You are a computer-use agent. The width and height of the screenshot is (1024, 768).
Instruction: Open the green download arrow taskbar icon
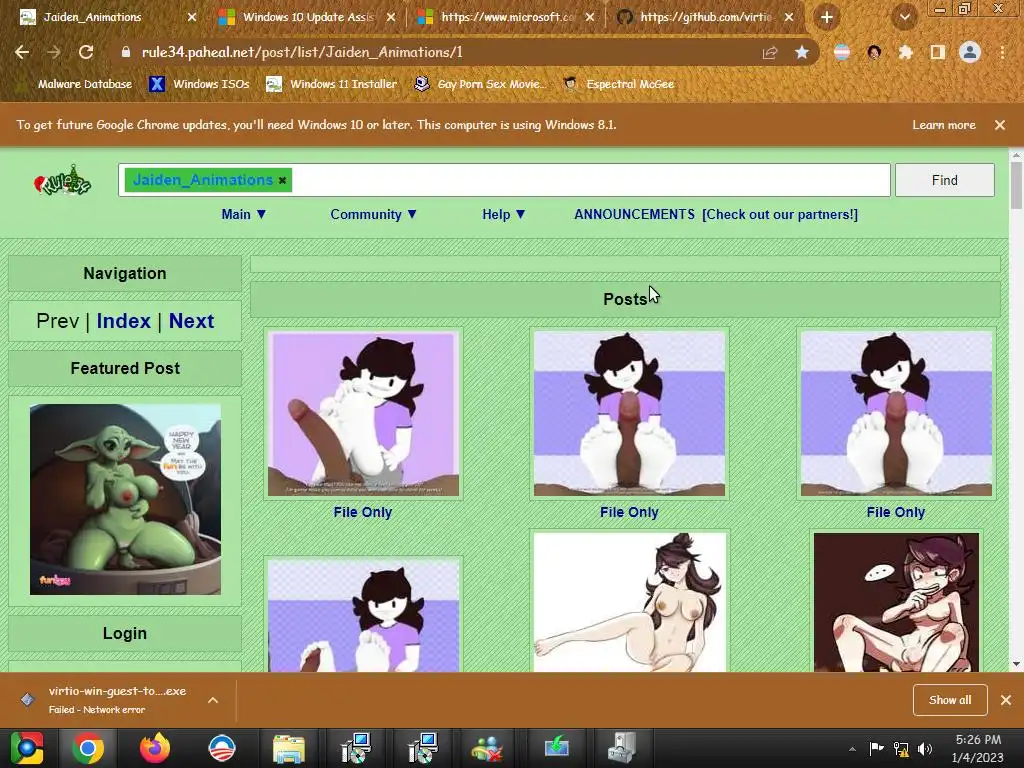click(556, 748)
